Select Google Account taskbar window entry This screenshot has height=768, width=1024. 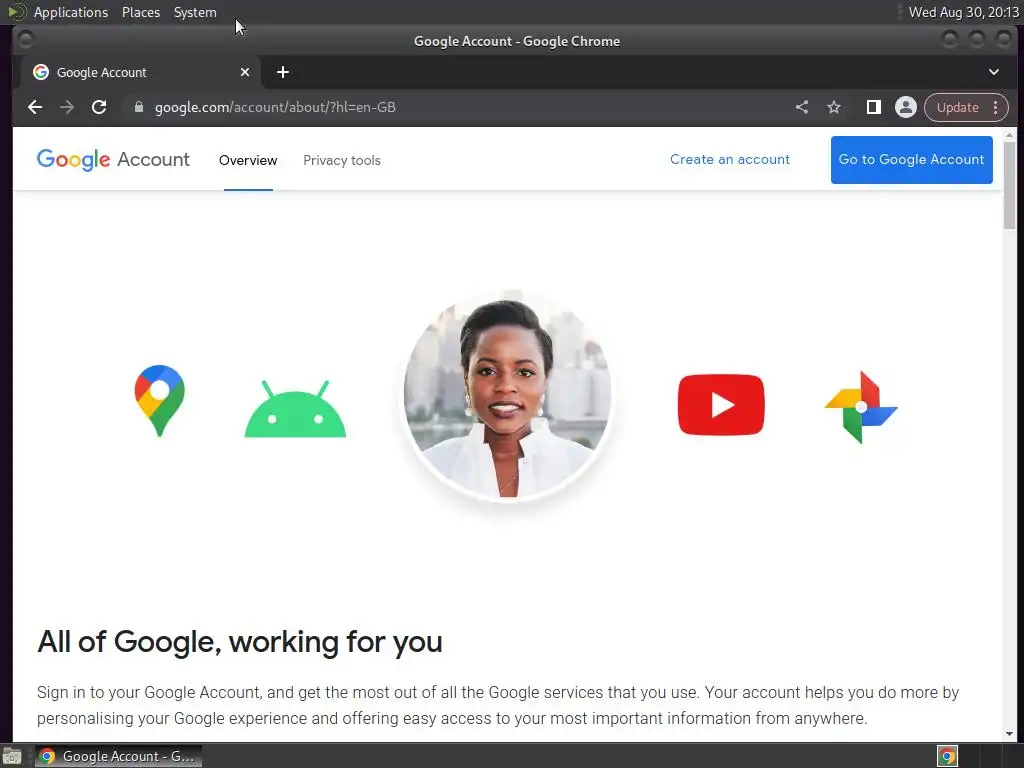[118, 756]
